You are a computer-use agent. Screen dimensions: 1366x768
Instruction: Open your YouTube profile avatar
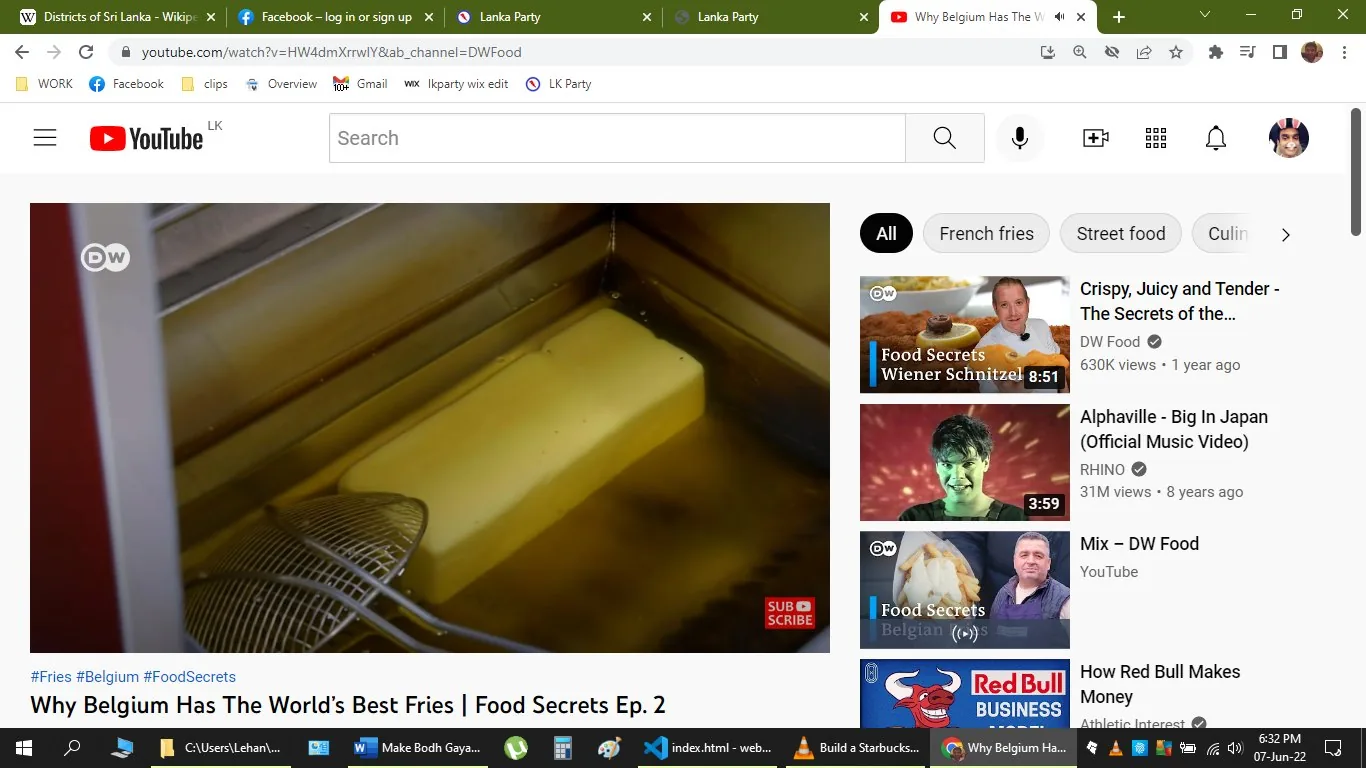coord(1288,137)
